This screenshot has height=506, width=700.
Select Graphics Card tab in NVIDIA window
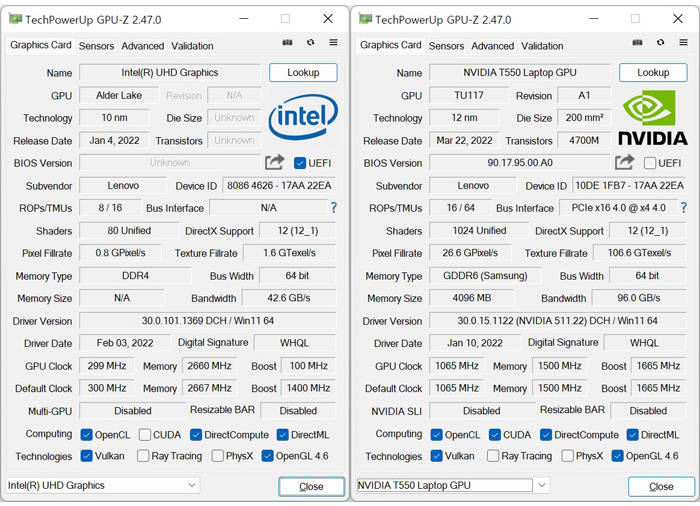pos(391,45)
